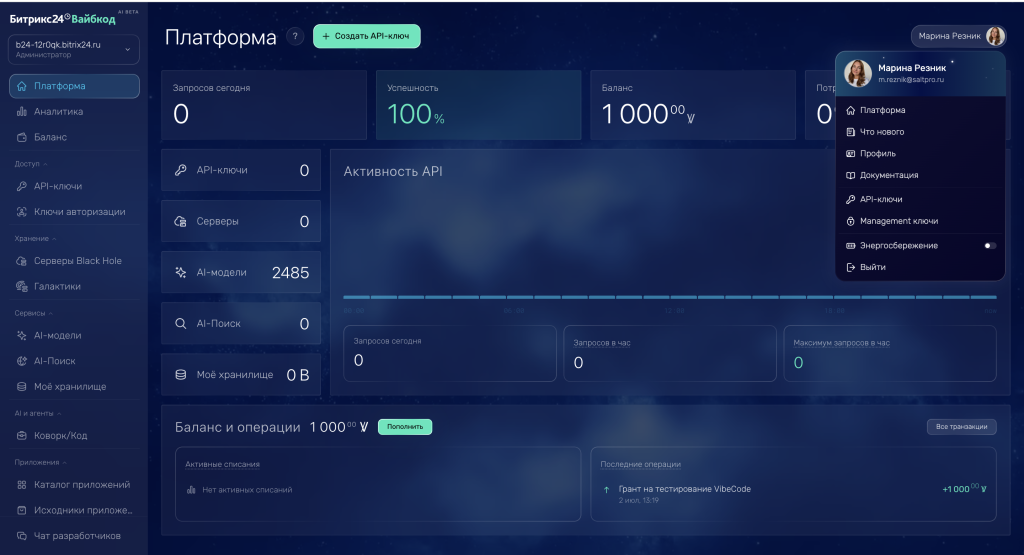The height and width of the screenshot is (555, 1024).
Task: Click the help question mark icon
Action: 295,37
